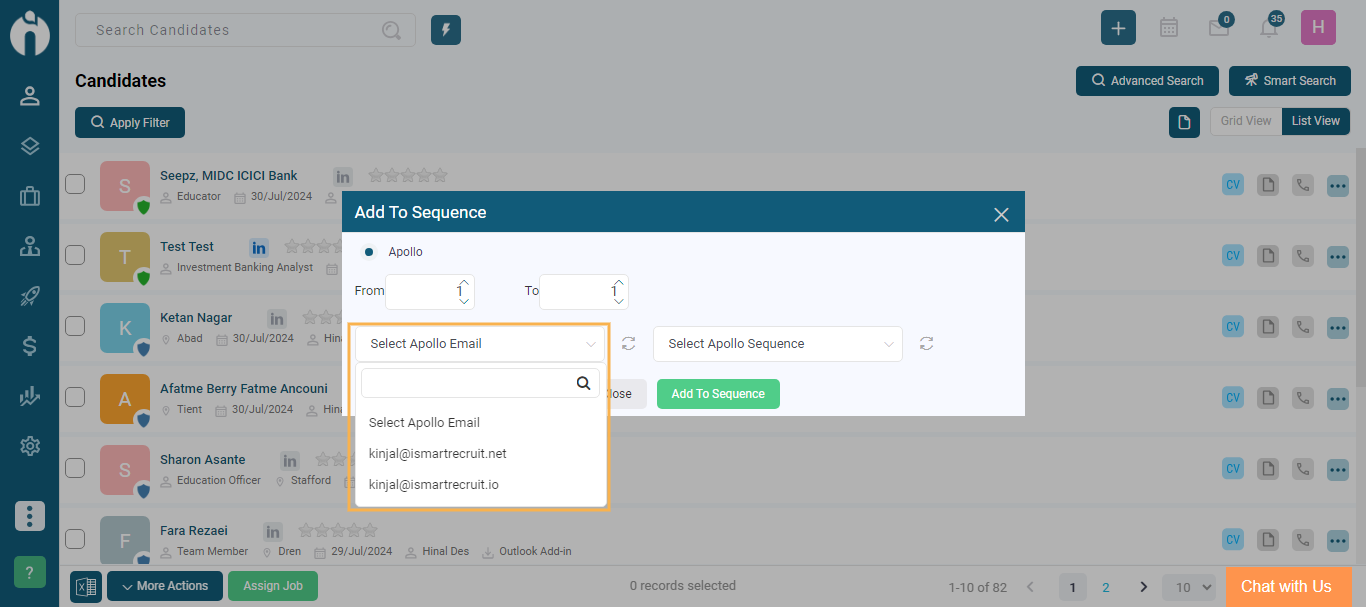
Task: Open the settings gear in sidebar
Action: click(x=30, y=446)
